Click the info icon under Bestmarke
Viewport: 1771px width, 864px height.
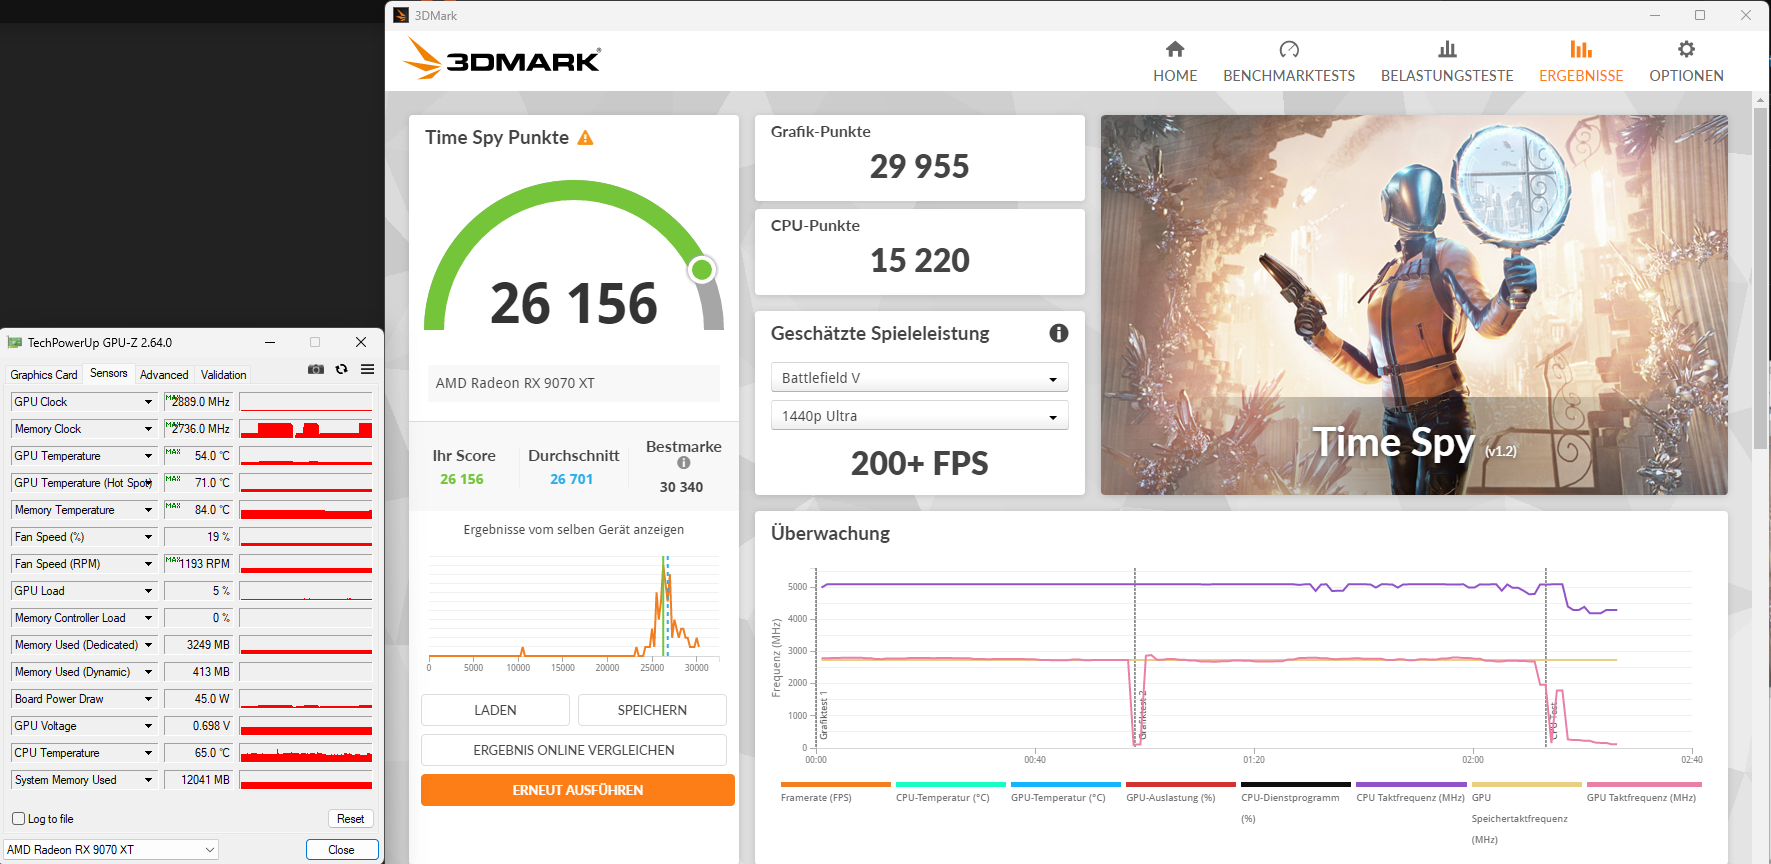click(684, 463)
